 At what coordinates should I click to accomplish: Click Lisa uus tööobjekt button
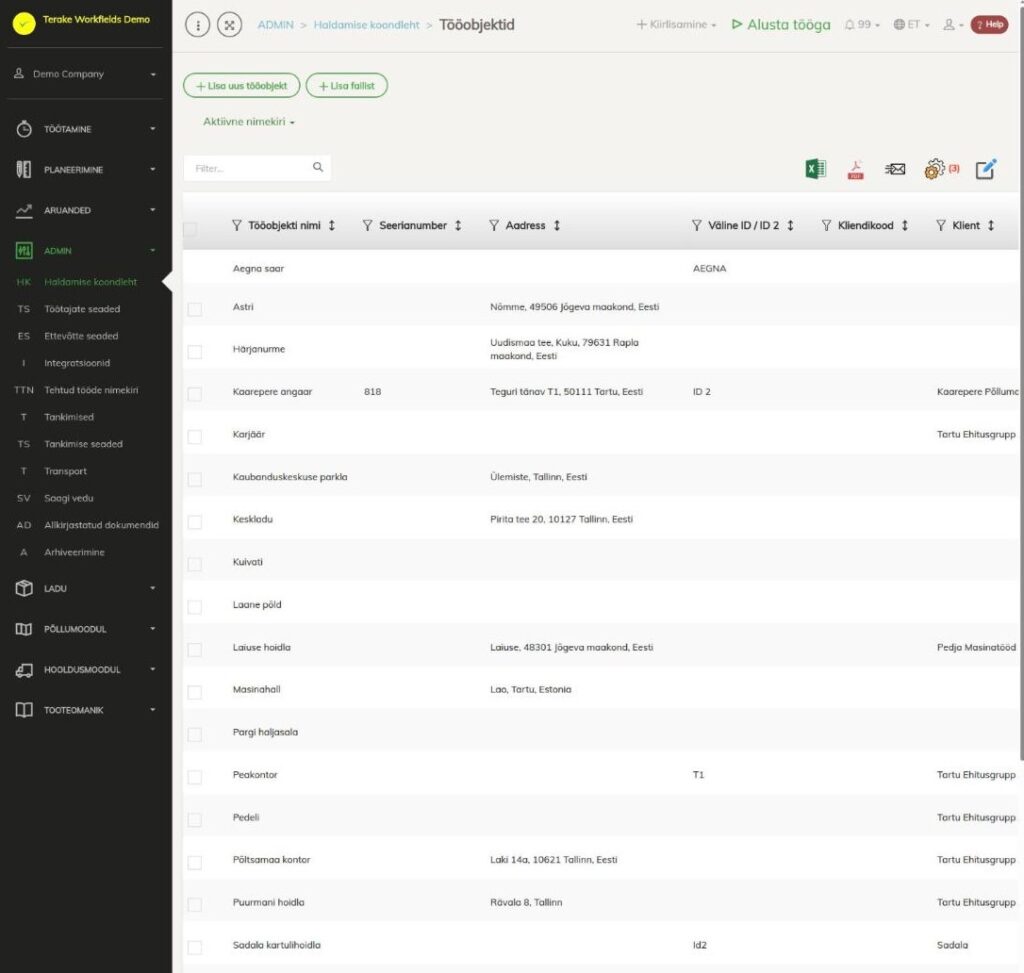coord(242,86)
